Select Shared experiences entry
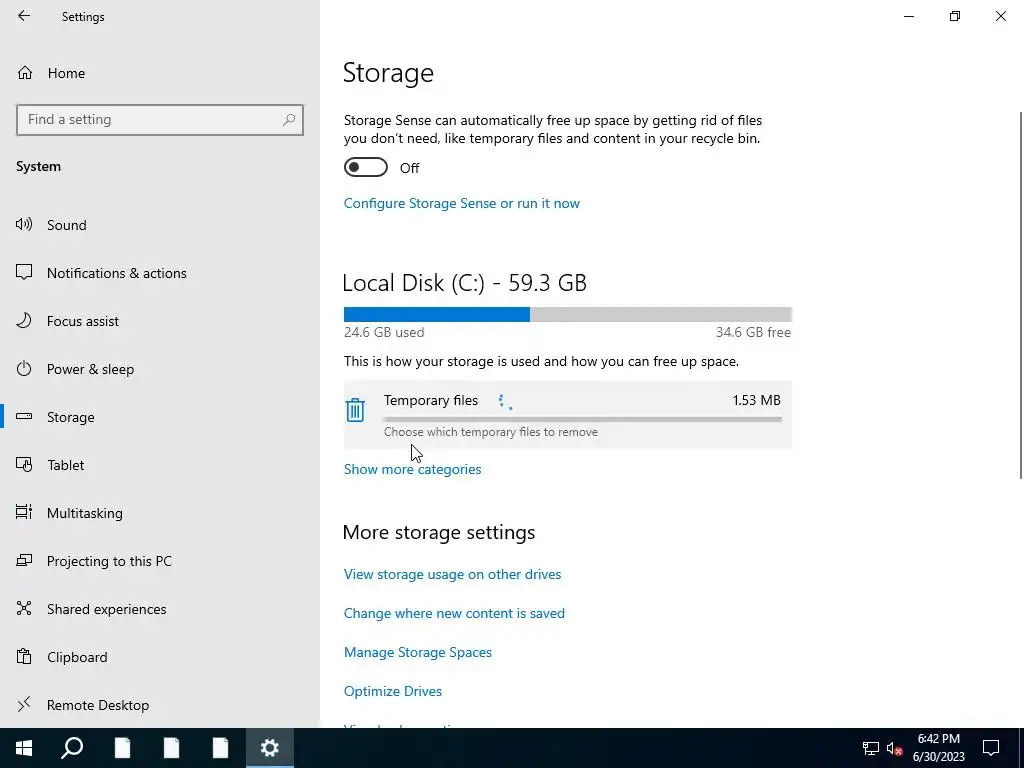This screenshot has height=768, width=1024. point(106,609)
